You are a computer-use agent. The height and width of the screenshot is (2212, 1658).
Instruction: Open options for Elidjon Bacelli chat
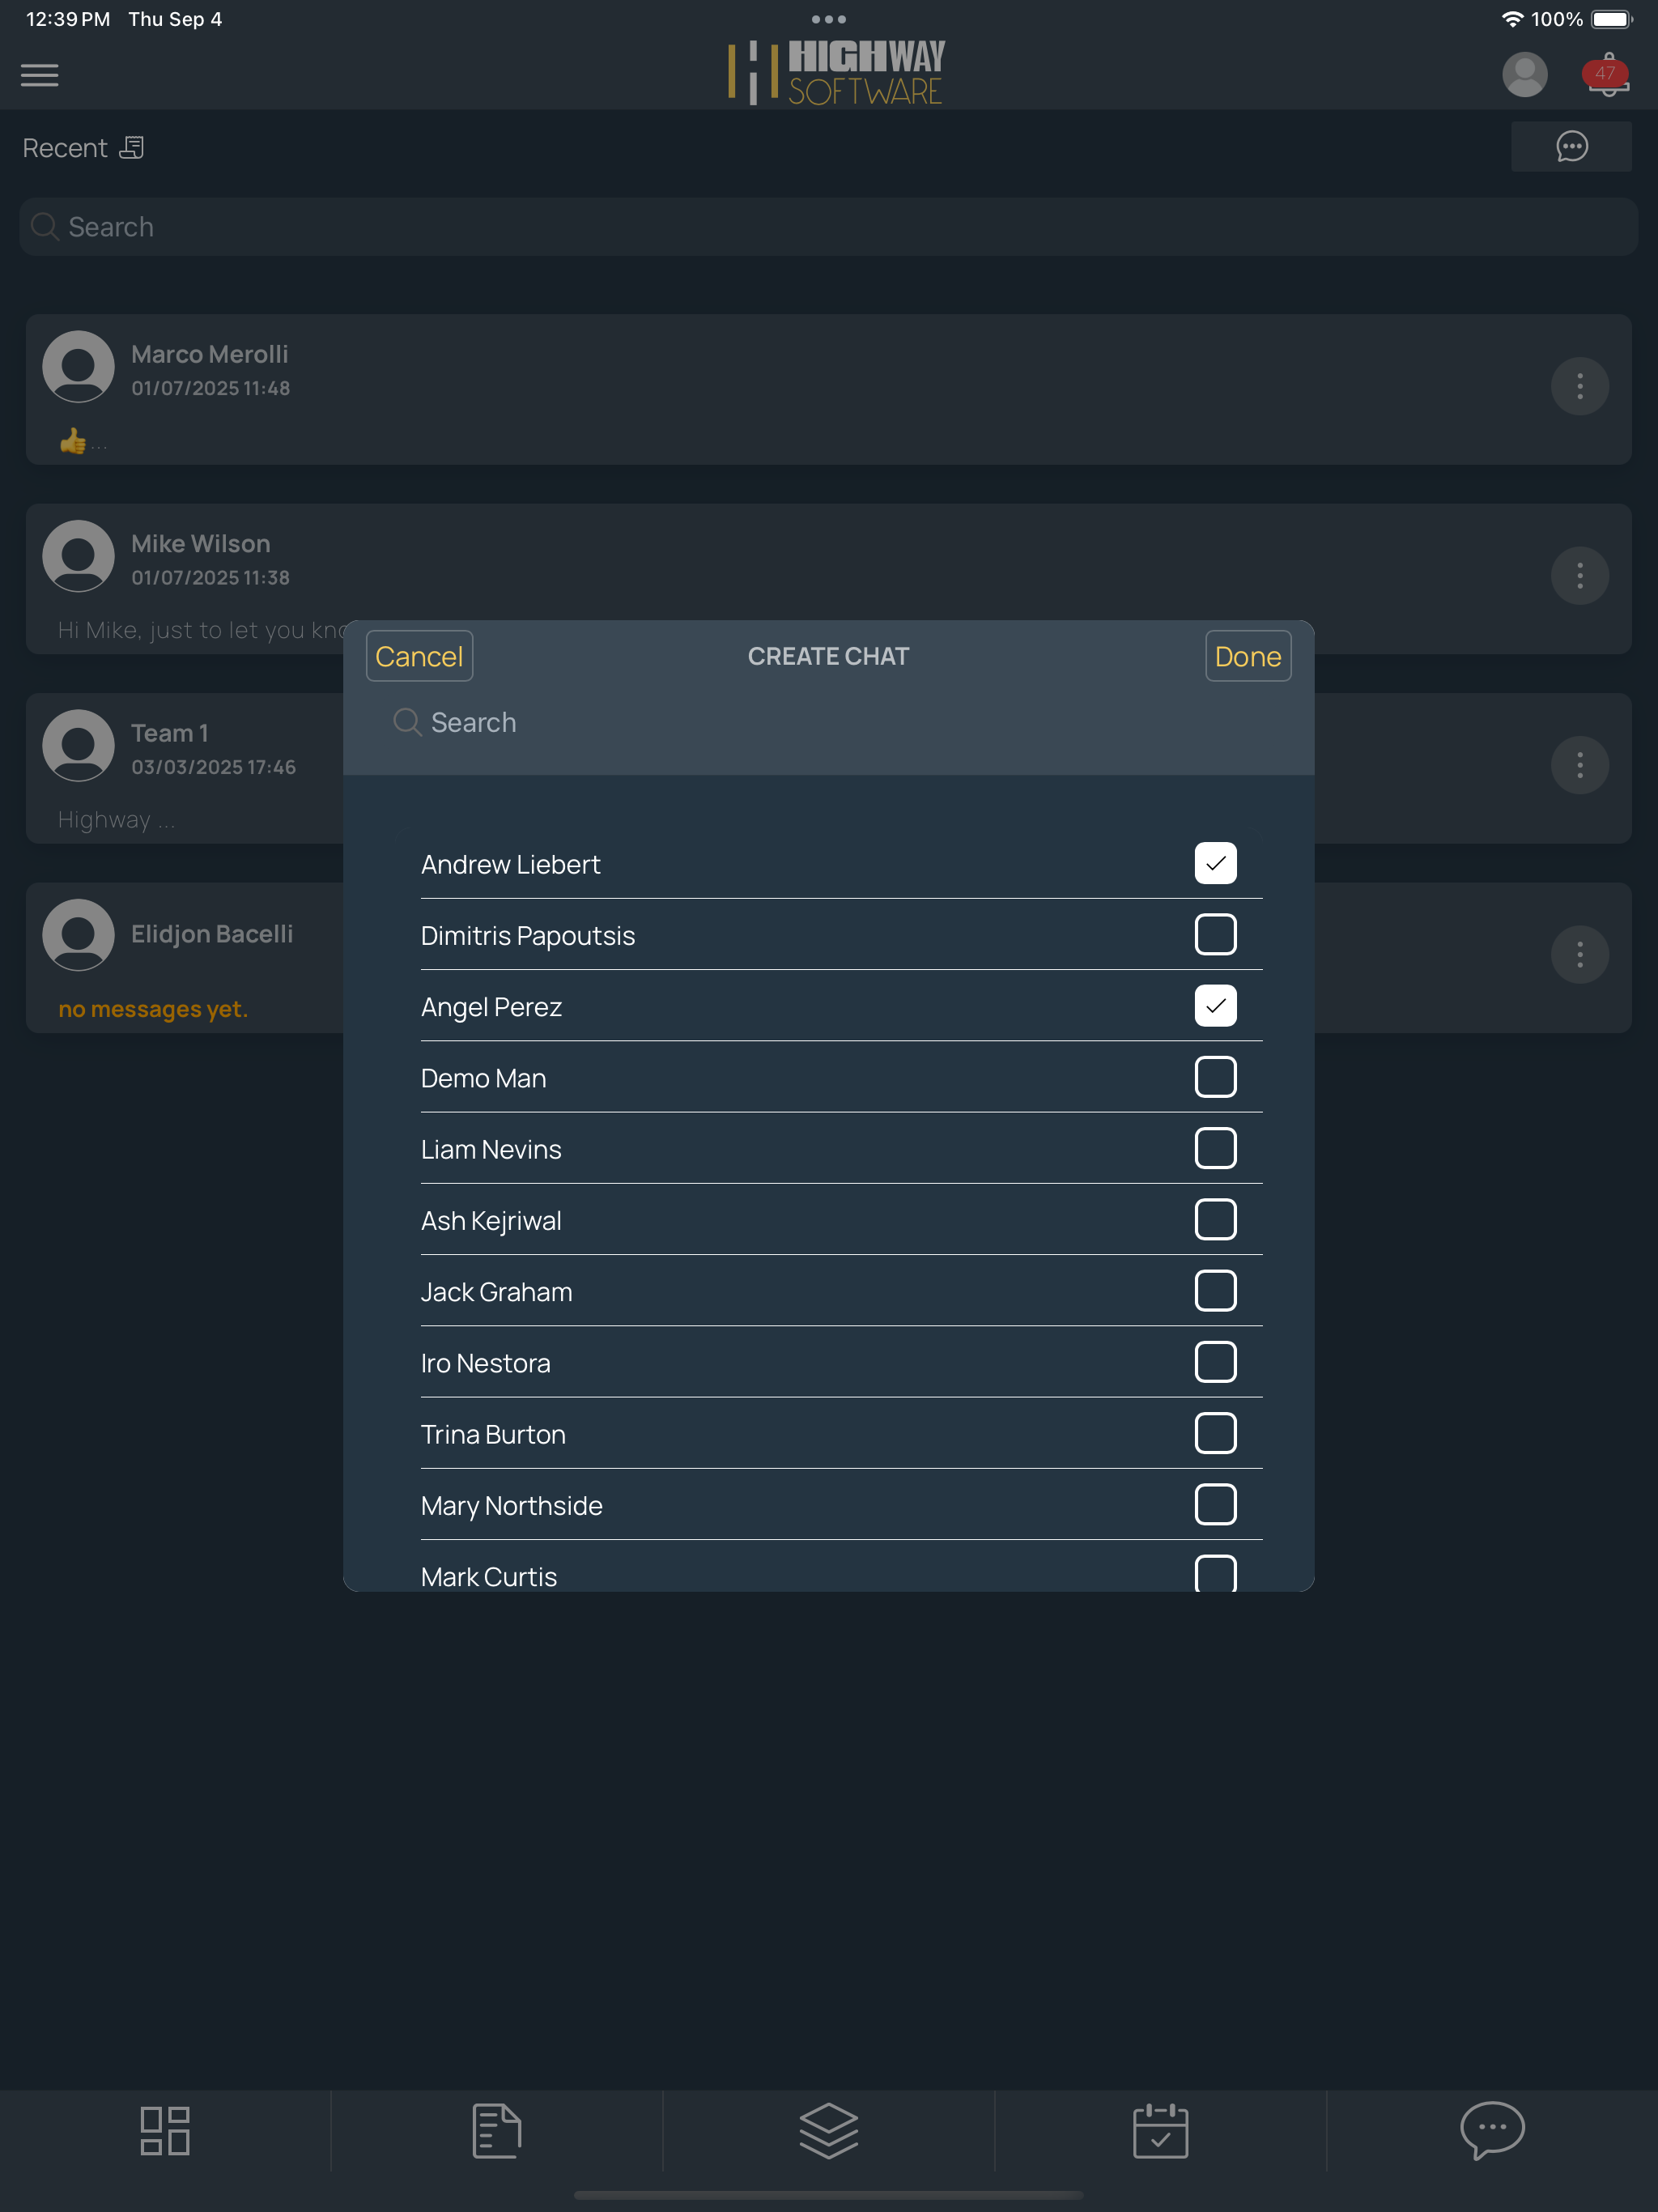pyautogui.click(x=1579, y=954)
